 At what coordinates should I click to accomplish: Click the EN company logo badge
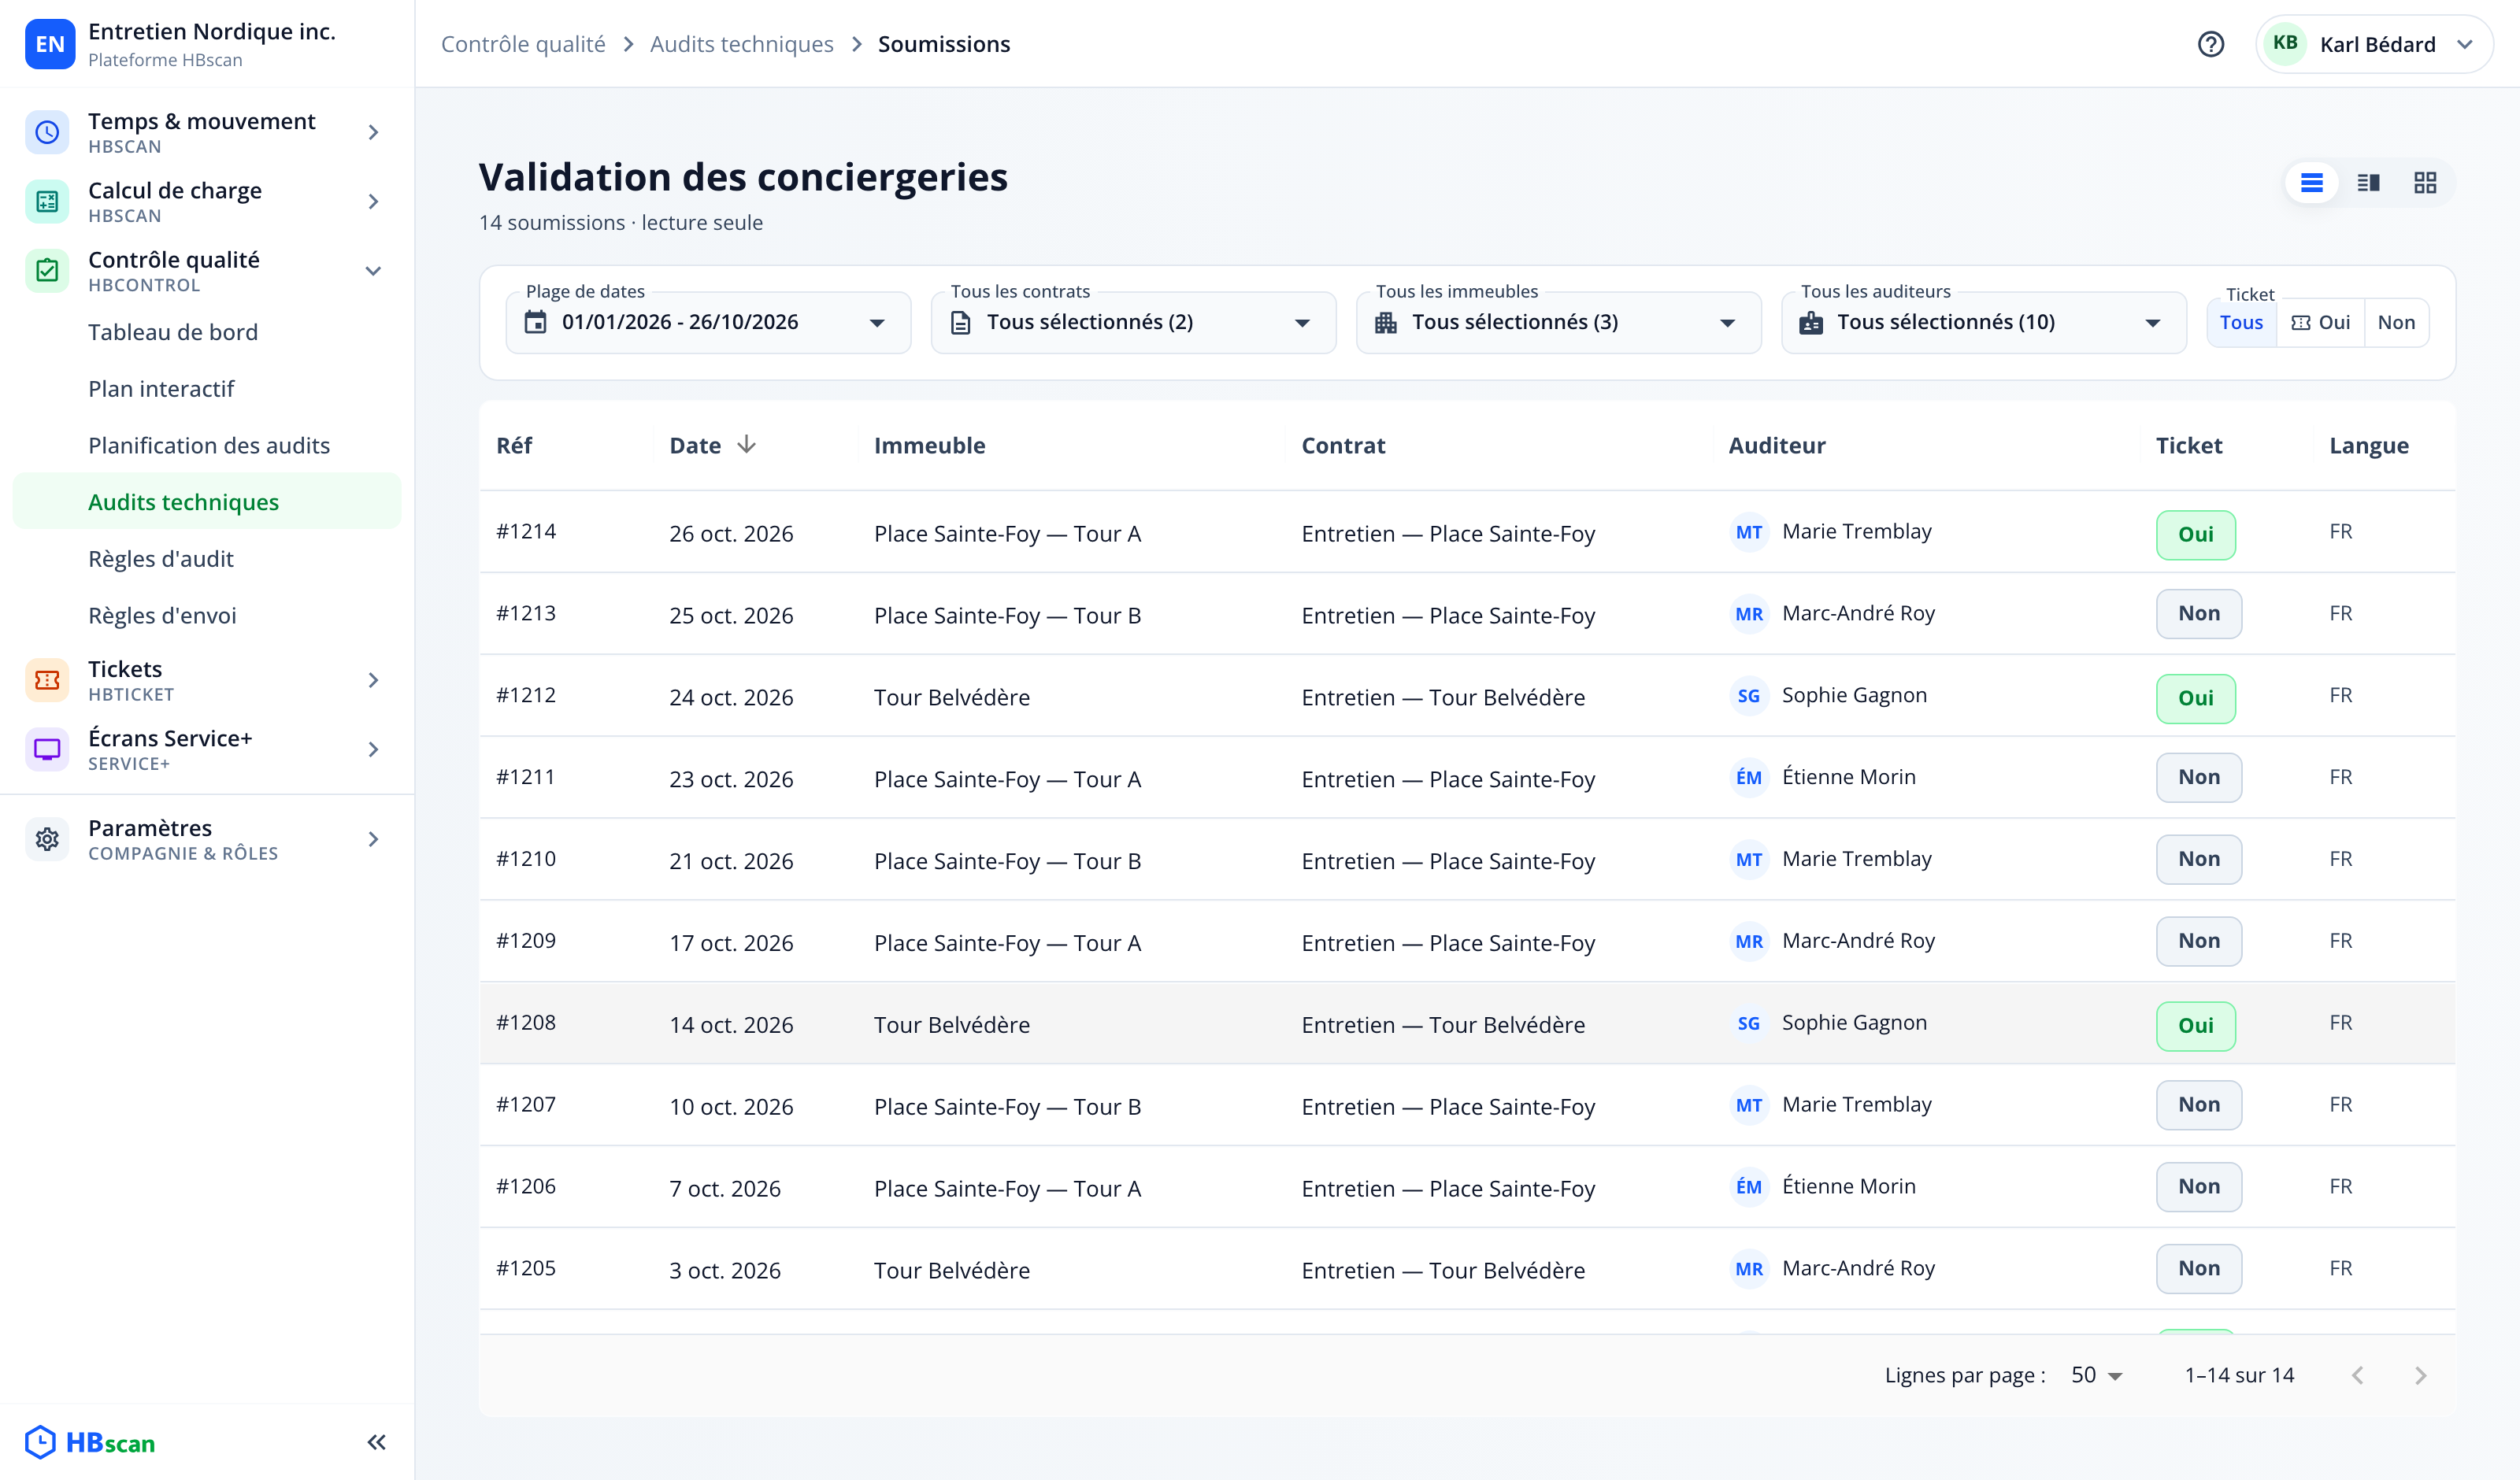coord(49,44)
